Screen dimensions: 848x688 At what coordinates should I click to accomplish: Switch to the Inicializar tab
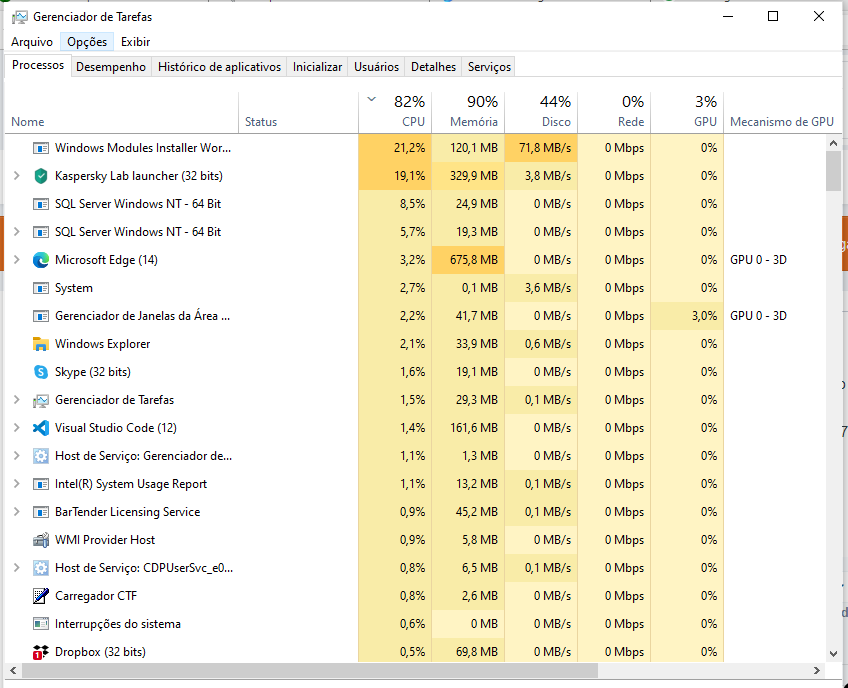pos(317,67)
